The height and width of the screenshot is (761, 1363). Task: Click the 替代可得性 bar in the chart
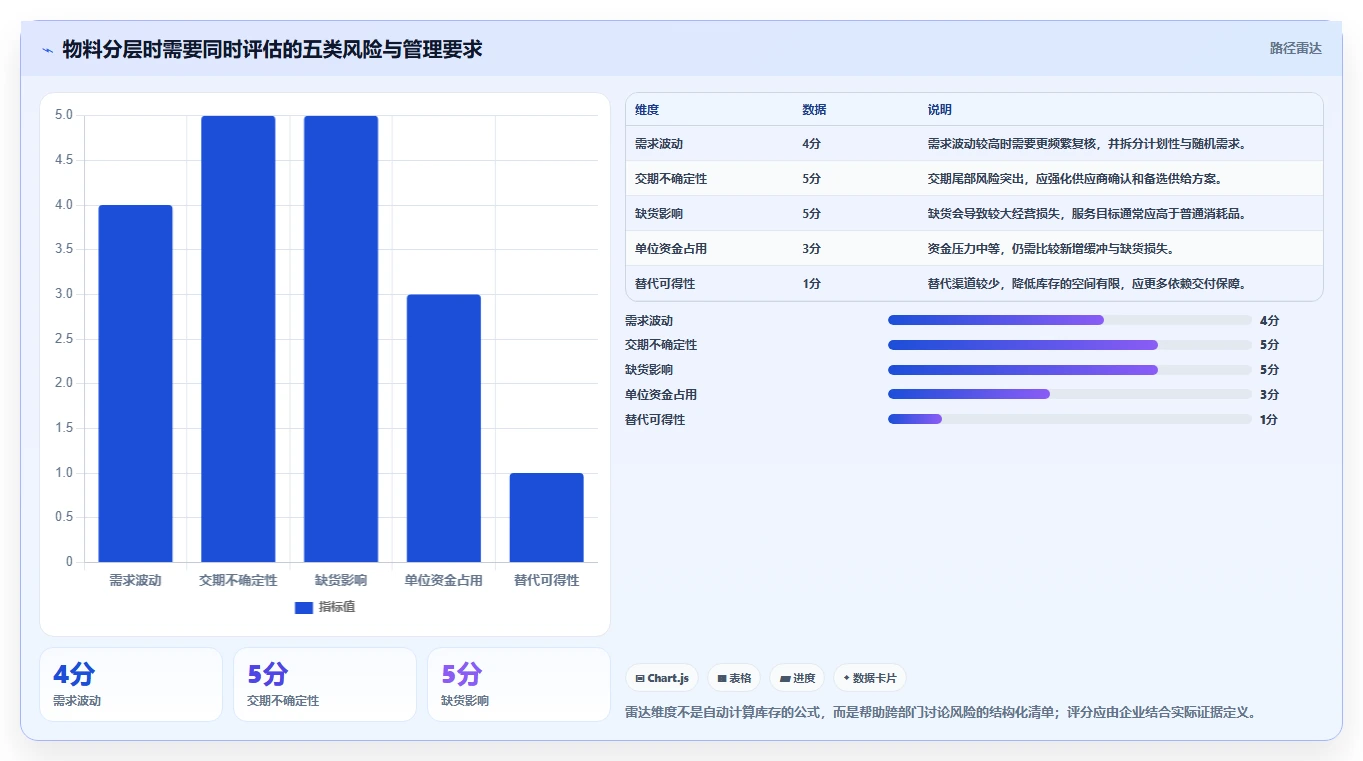pyautogui.click(x=547, y=518)
